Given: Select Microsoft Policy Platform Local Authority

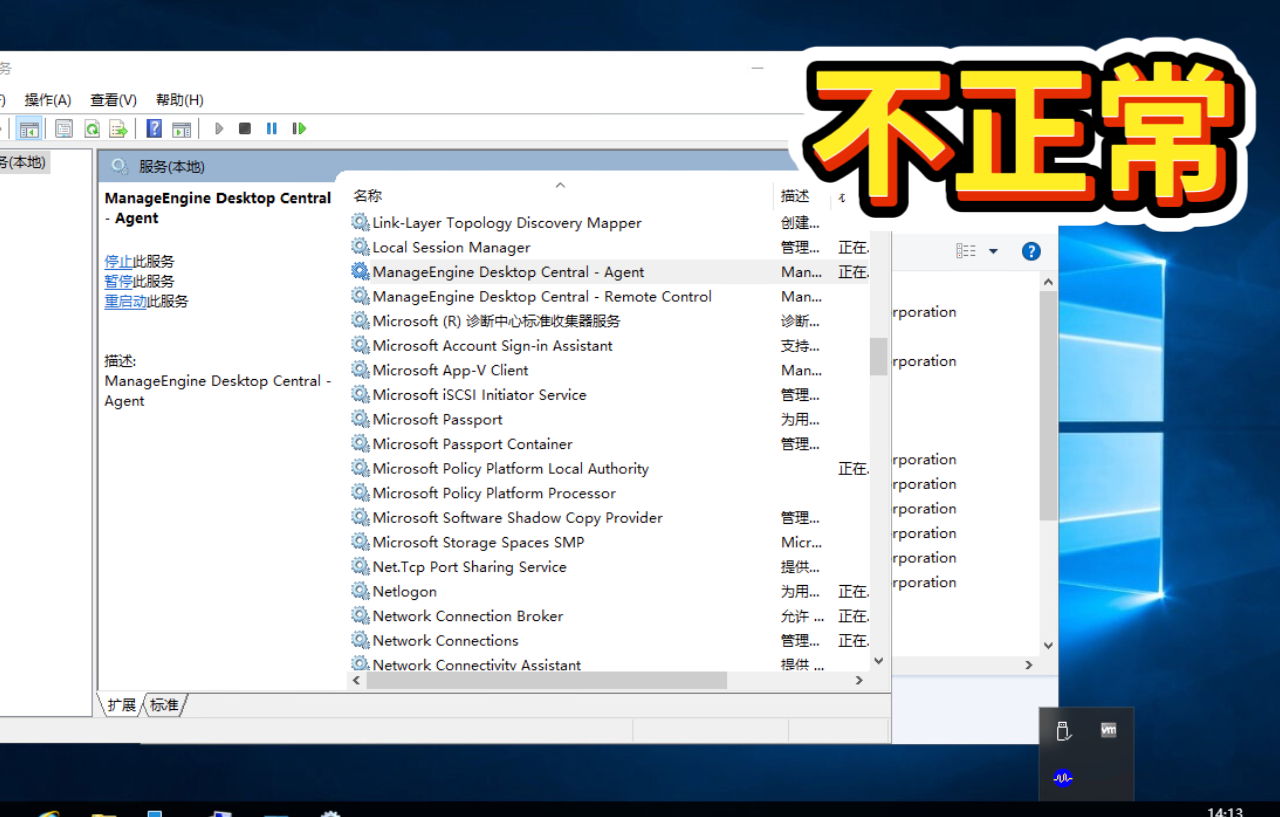Looking at the screenshot, I should 510,469.
